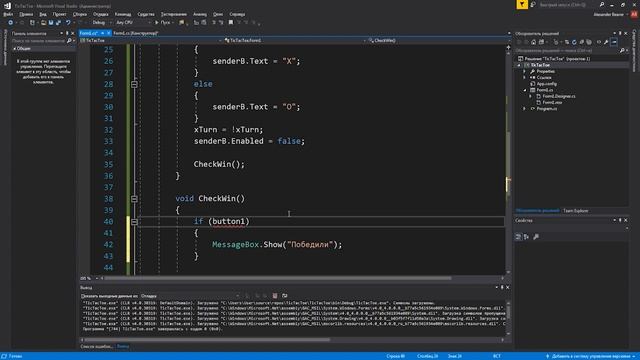Viewport: 640px width, 360px height.
Task: Click the Undo arrow in the toolbar
Action: [x=68, y=22]
